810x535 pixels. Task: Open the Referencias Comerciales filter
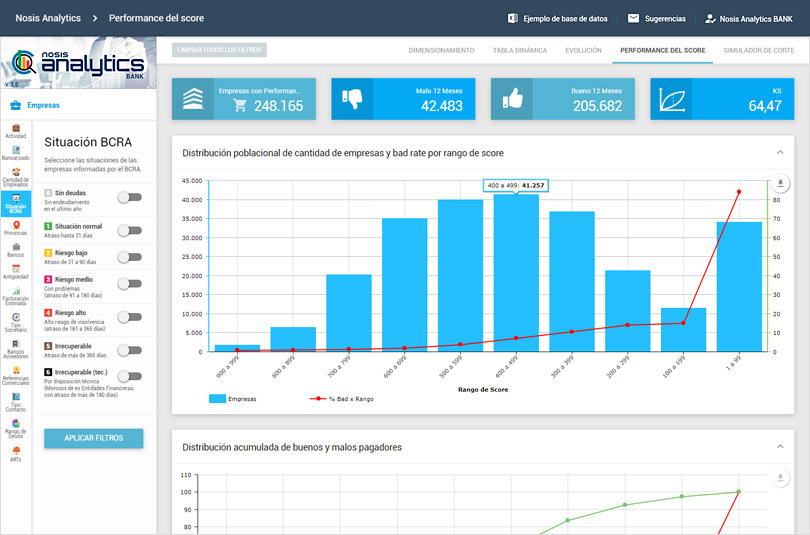click(15, 376)
